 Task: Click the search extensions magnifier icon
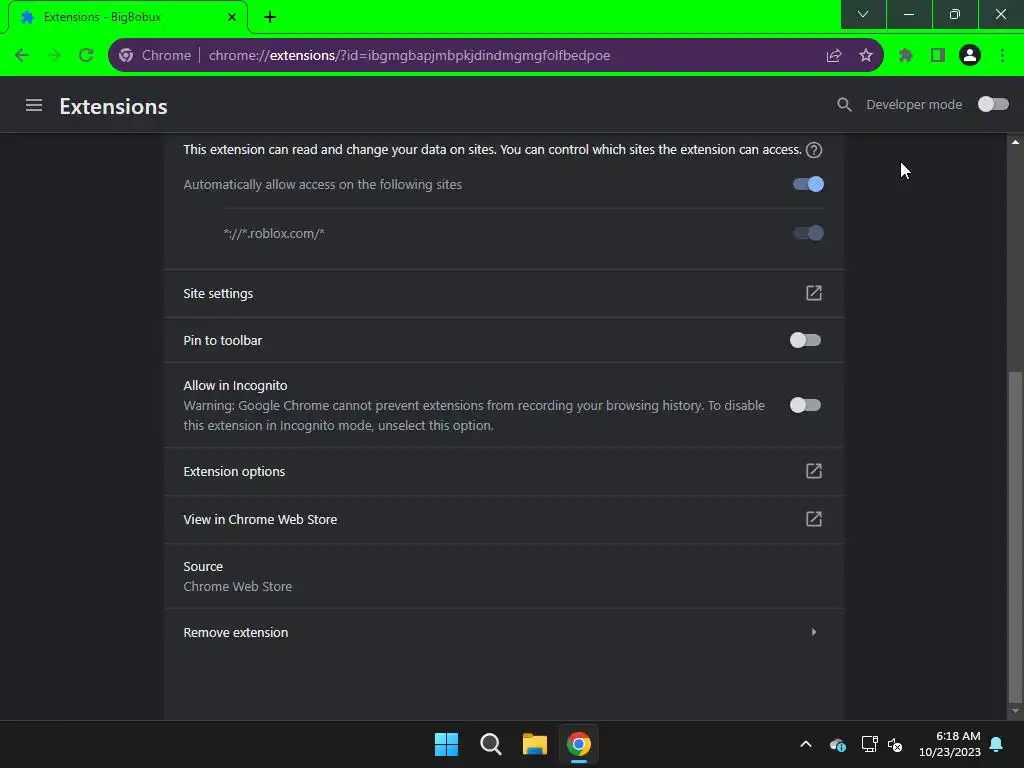point(844,104)
